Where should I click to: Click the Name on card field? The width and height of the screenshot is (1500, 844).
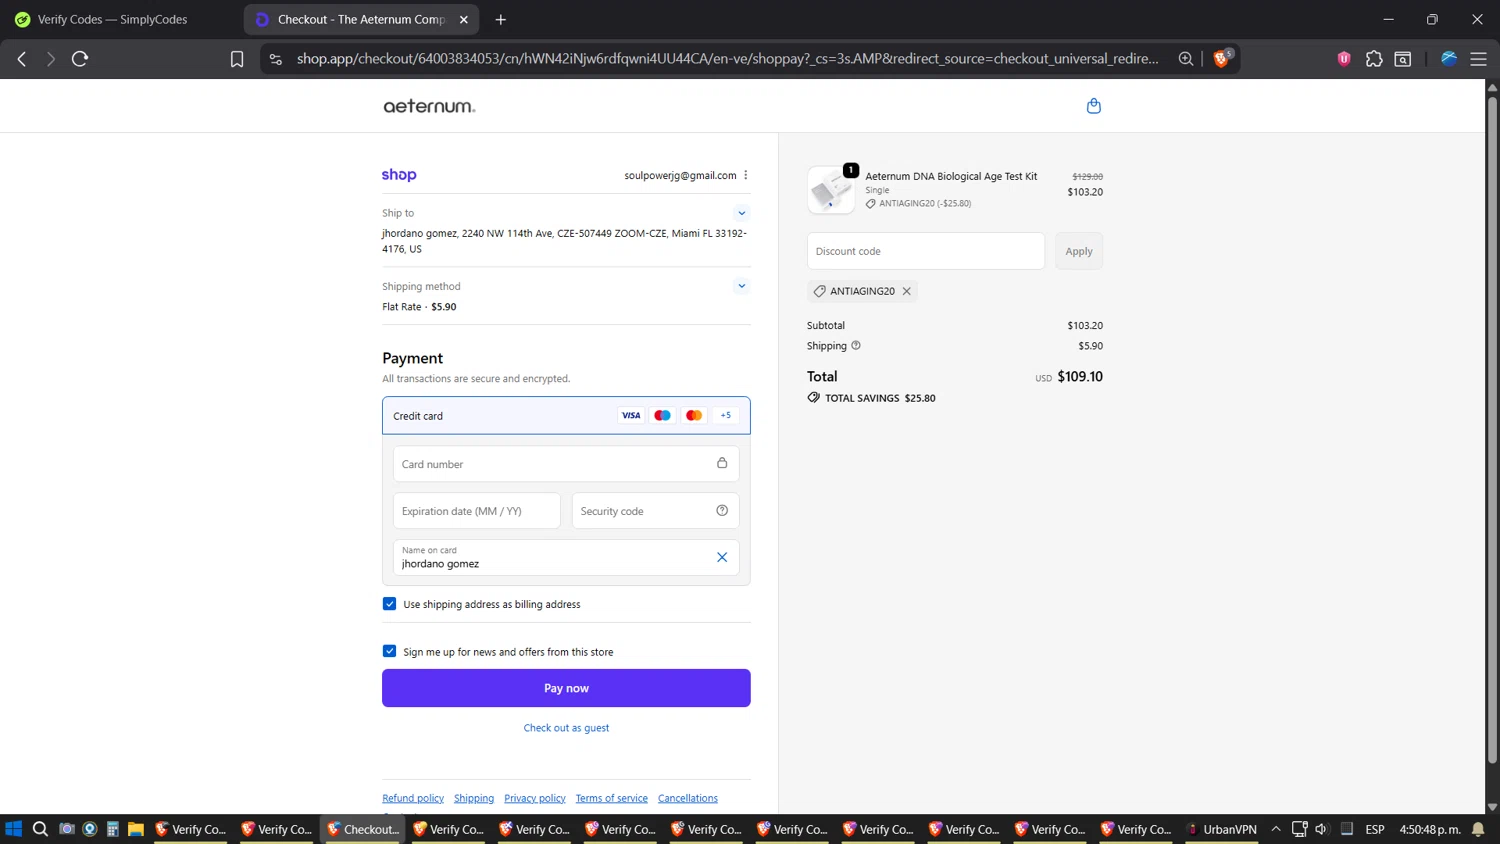566,558
